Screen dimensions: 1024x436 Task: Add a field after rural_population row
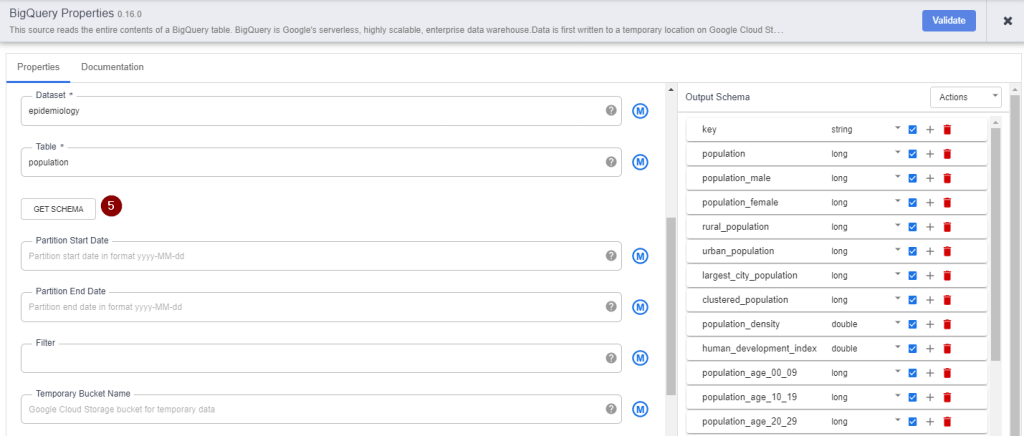click(929, 227)
